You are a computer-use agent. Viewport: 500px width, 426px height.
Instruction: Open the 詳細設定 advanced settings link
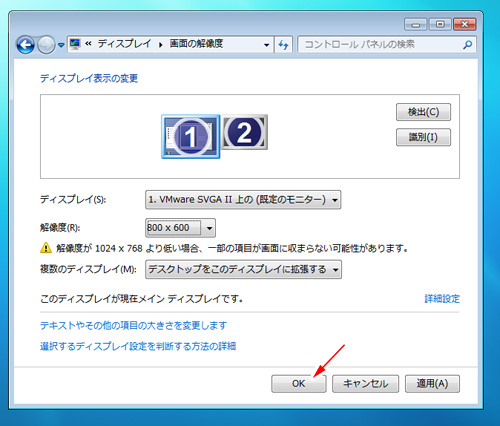tap(442, 299)
